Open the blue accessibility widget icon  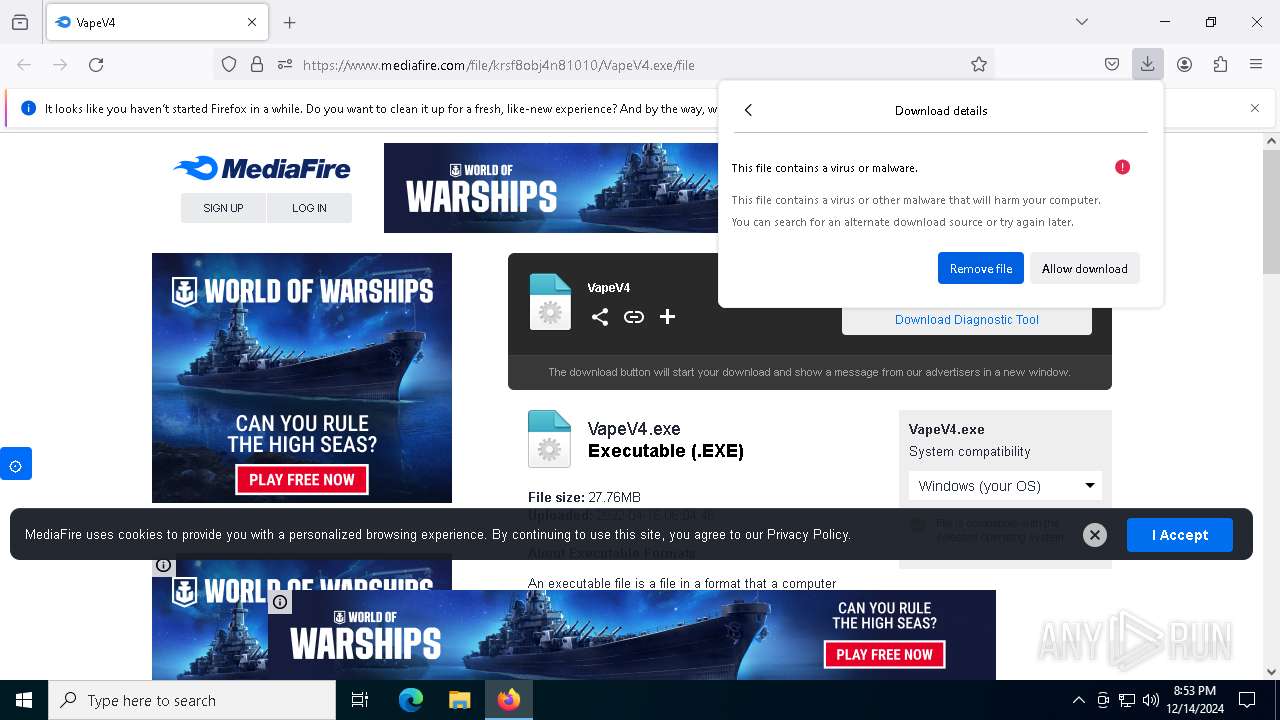16,464
